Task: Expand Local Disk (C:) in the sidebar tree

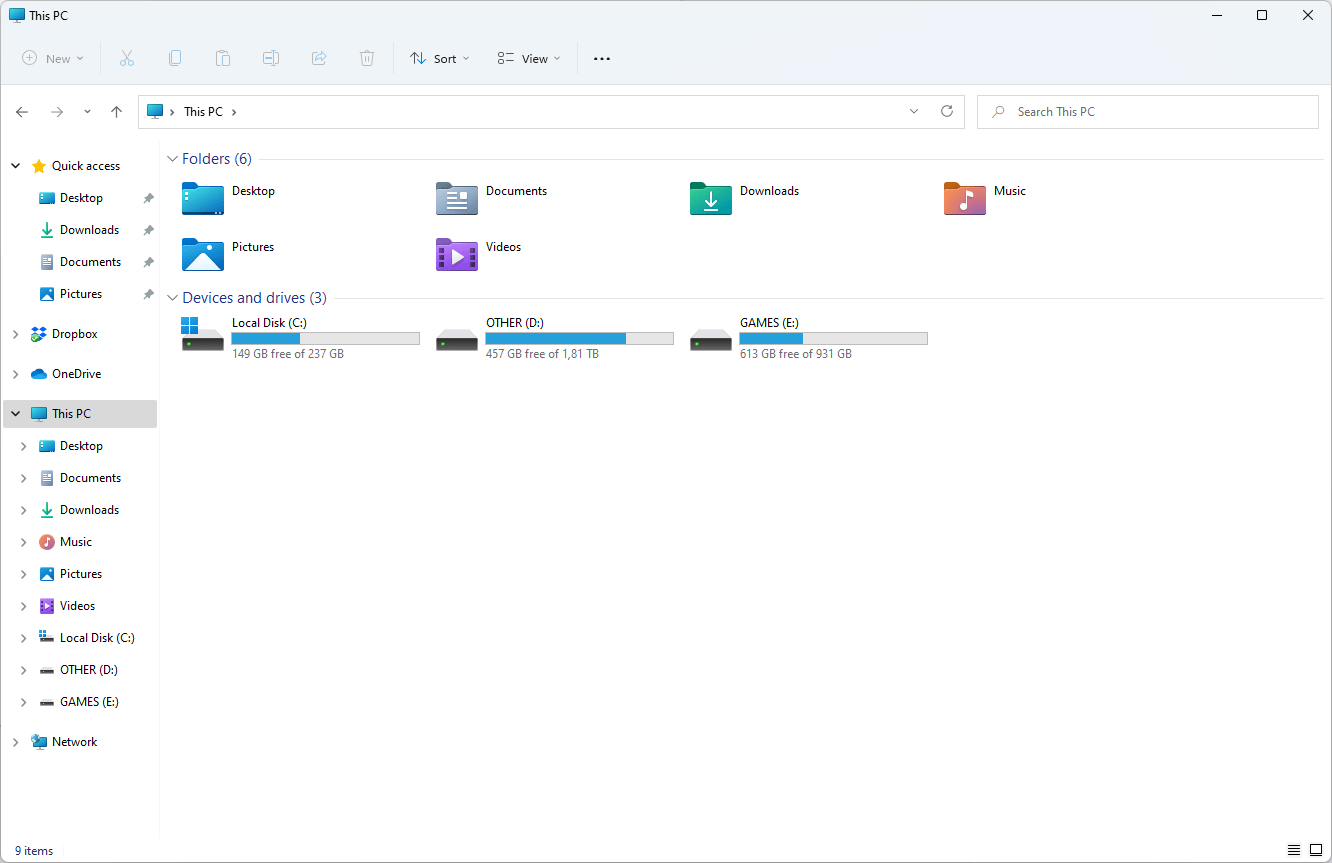Action: pos(24,637)
